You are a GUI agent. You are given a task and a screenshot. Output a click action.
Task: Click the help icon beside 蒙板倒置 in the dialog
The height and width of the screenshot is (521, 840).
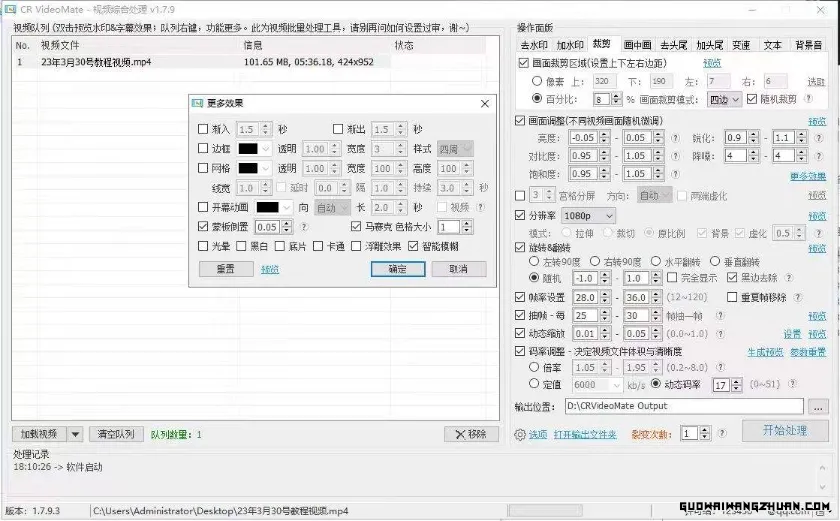[304, 226]
